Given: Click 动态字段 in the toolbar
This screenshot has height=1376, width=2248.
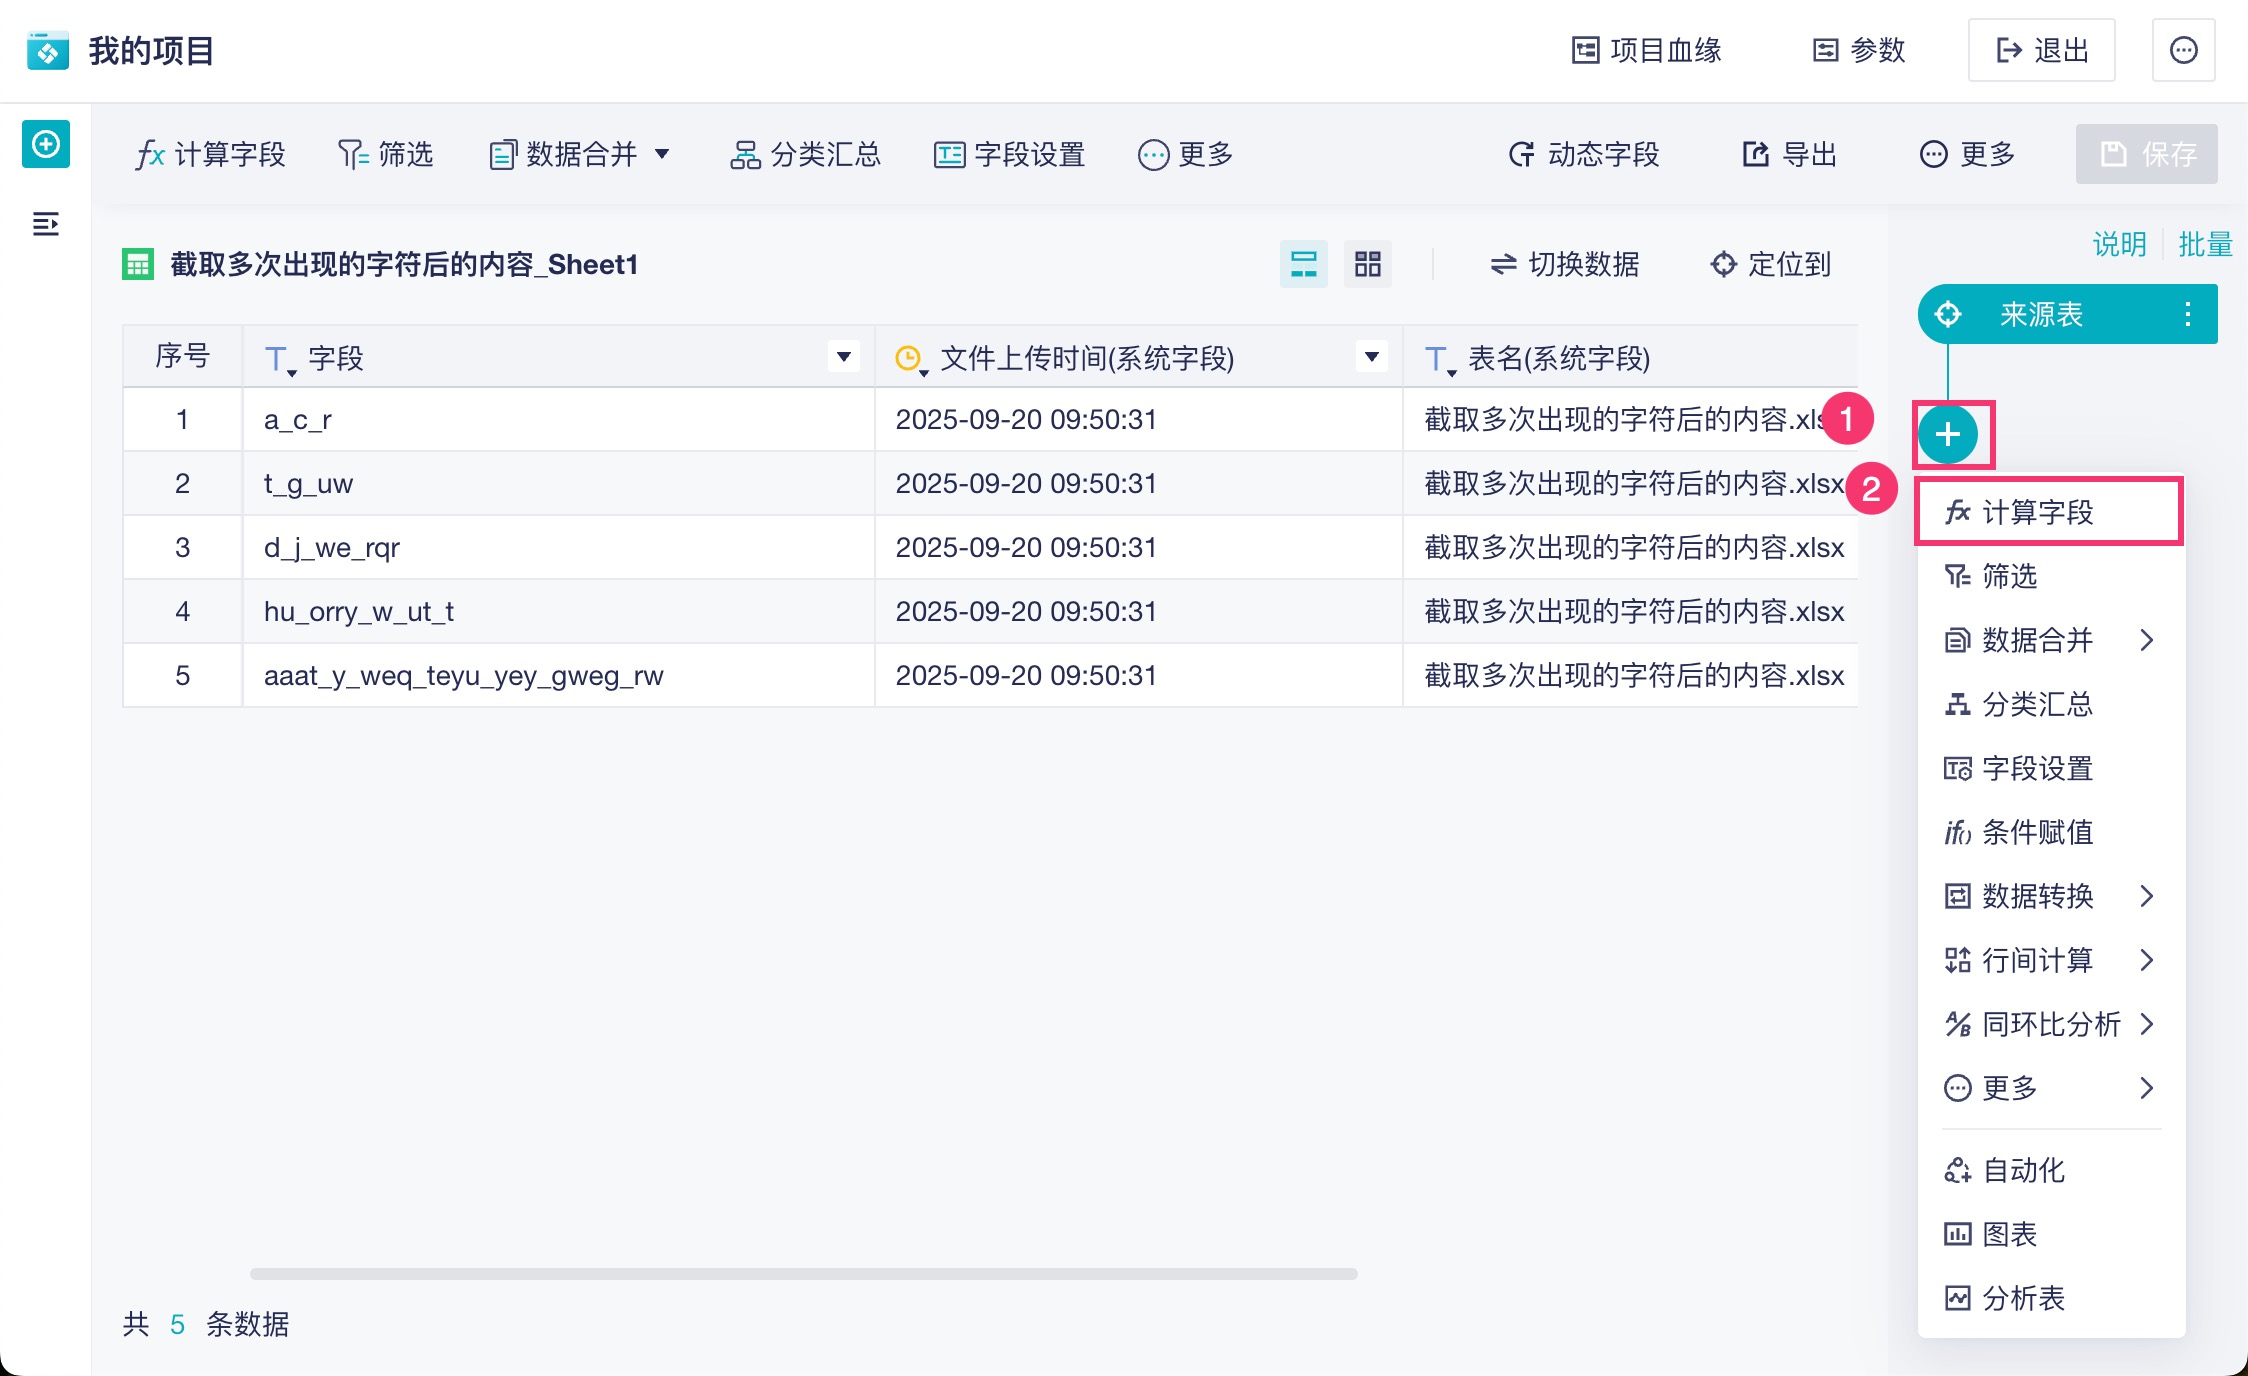Looking at the screenshot, I should [1583, 154].
